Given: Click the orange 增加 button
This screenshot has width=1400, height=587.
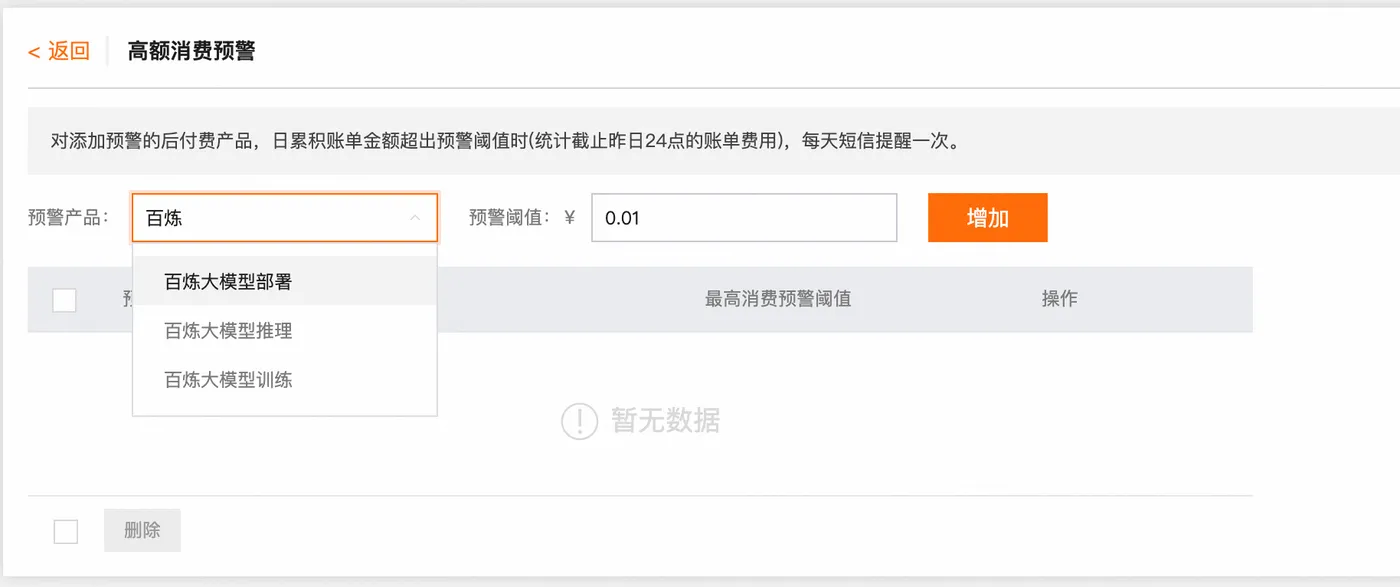Looking at the screenshot, I should pyautogui.click(x=987, y=217).
